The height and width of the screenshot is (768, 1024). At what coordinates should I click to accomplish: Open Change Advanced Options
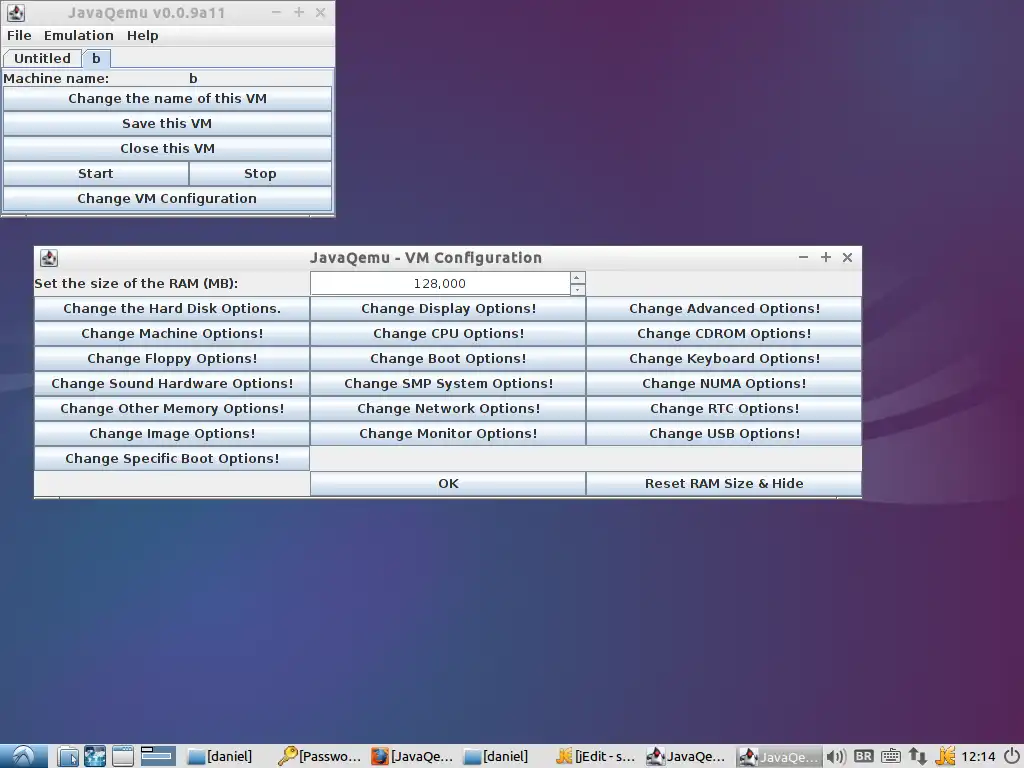(x=724, y=308)
